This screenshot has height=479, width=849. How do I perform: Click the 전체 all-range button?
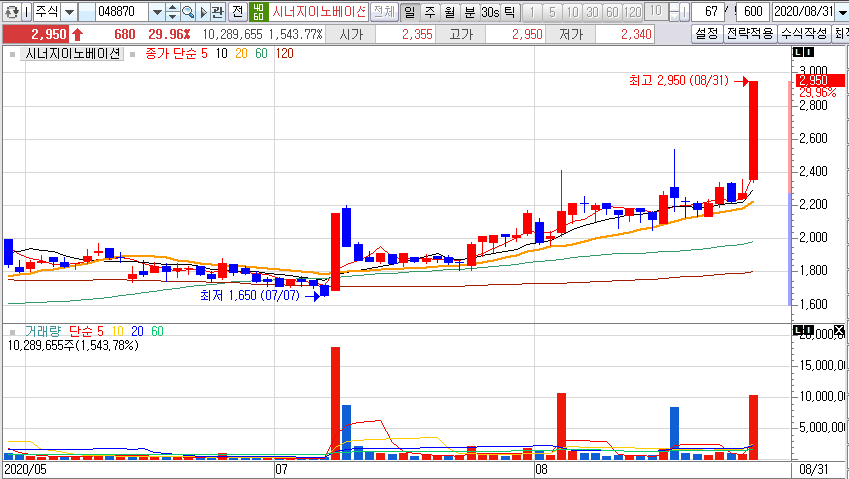[x=384, y=11]
